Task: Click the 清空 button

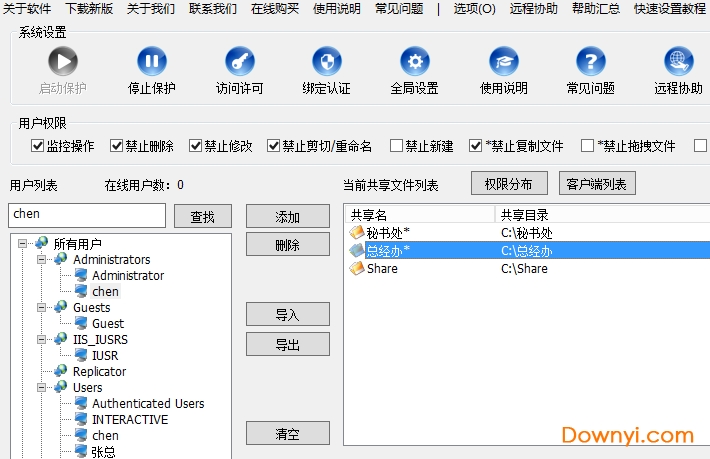Action: pos(288,433)
